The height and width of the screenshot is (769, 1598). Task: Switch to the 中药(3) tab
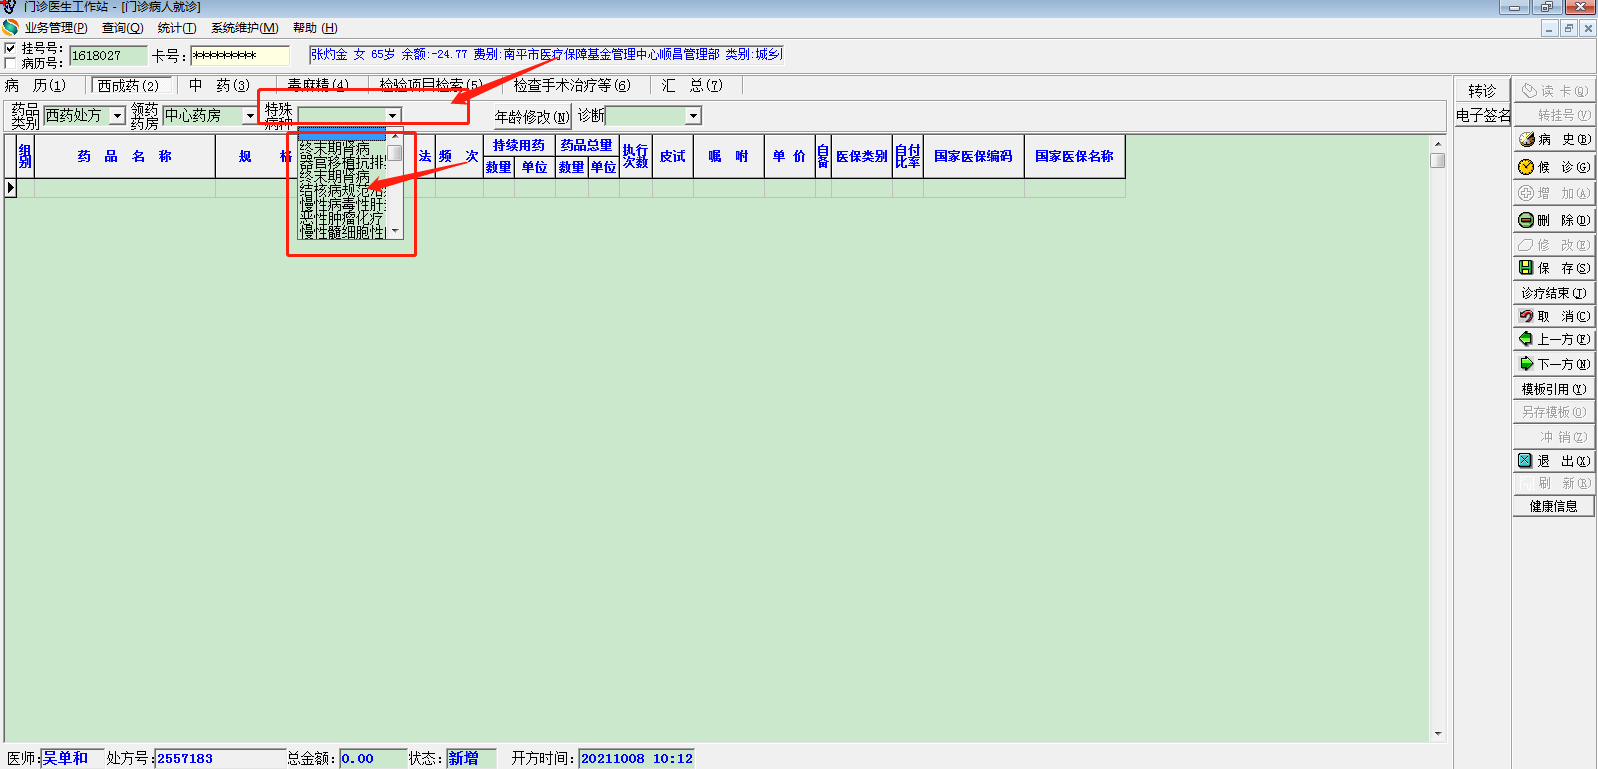[x=219, y=86]
